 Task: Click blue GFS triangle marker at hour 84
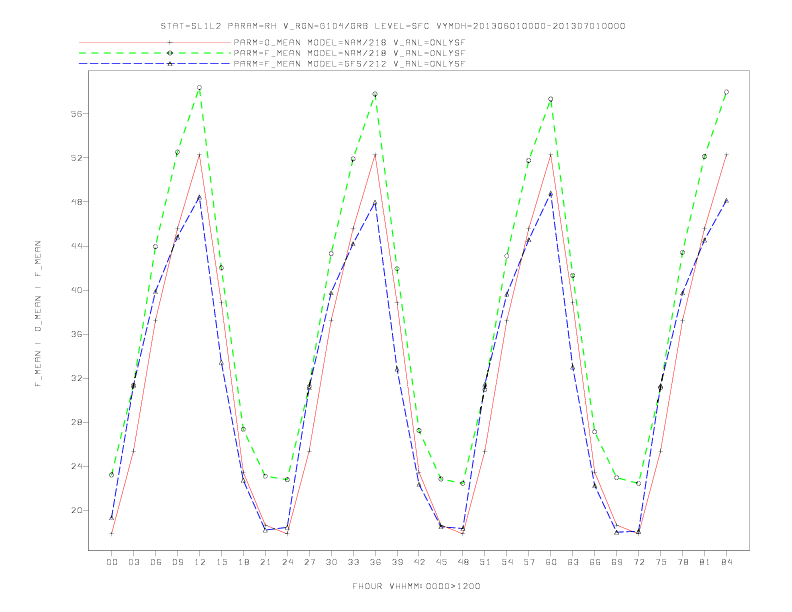726,200
